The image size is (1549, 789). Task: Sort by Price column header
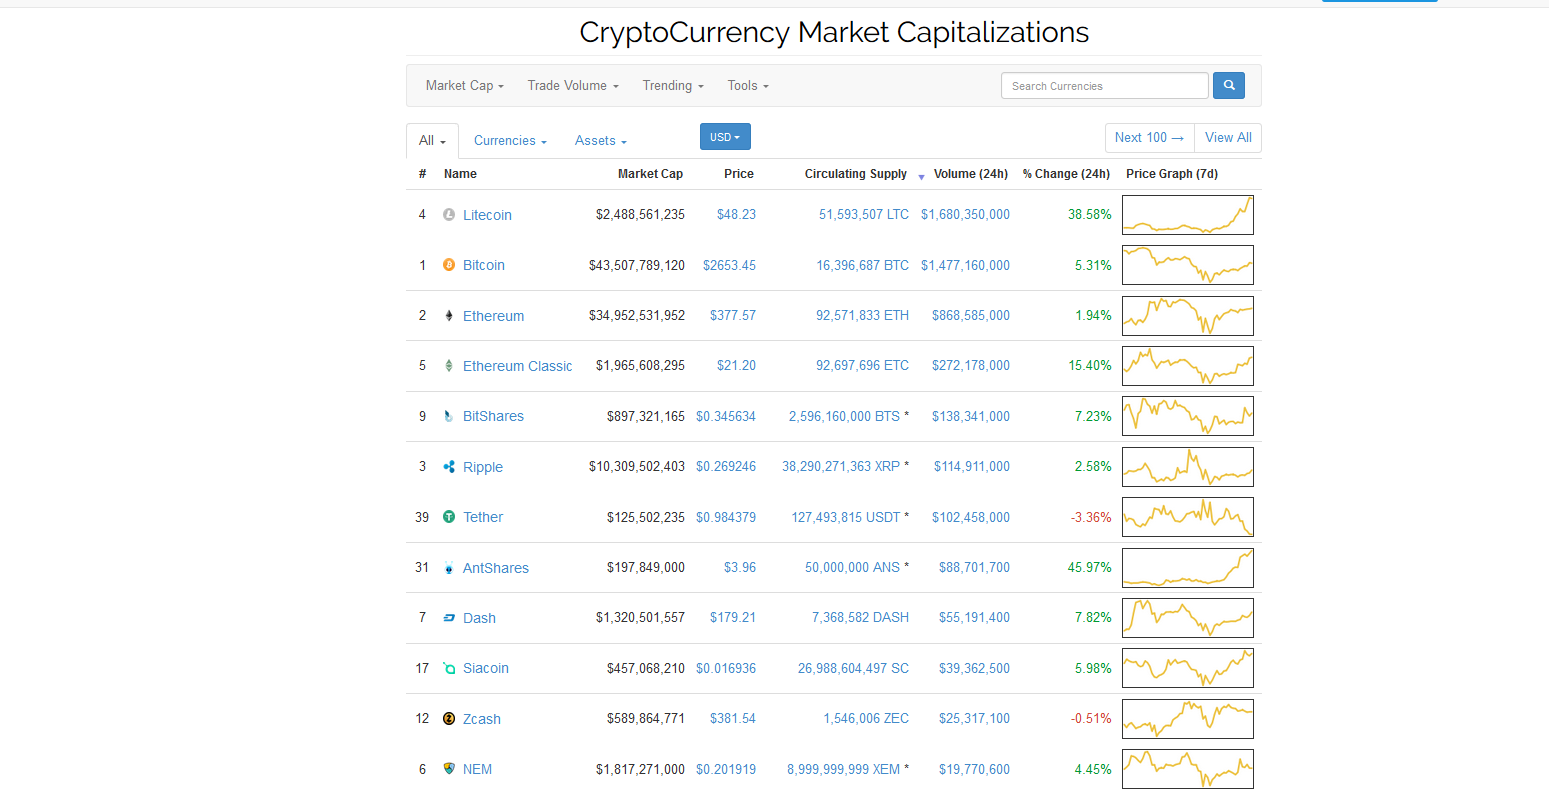[x=739, y=173]
